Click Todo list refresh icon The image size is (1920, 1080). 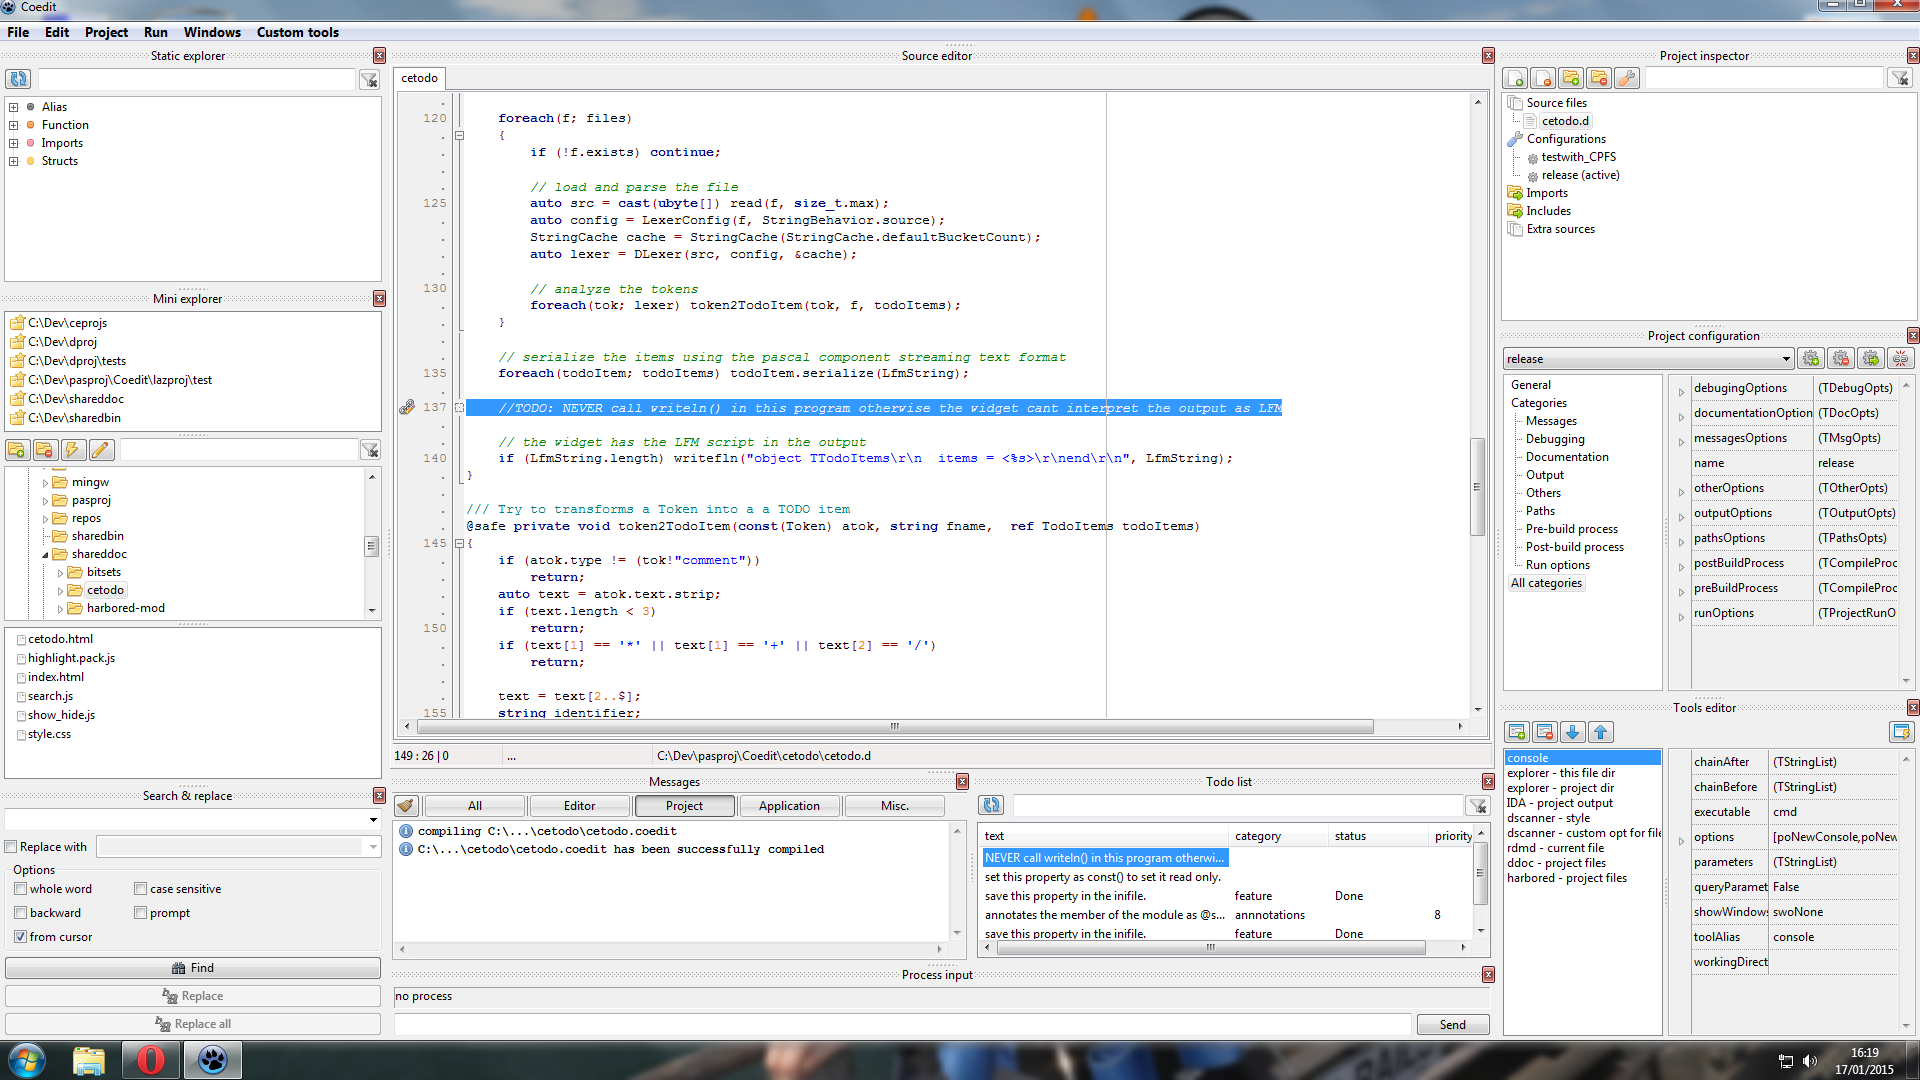(x=991, y=806)
